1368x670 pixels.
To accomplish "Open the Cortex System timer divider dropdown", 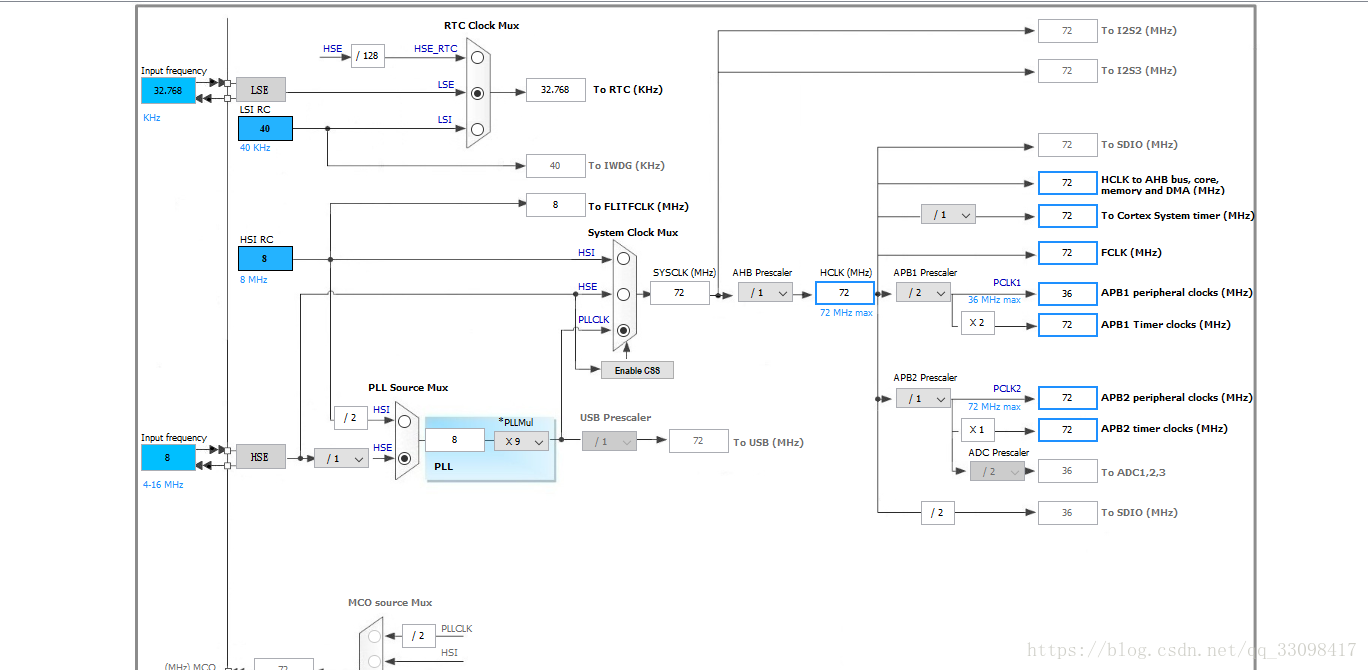I will coord(947,214).
